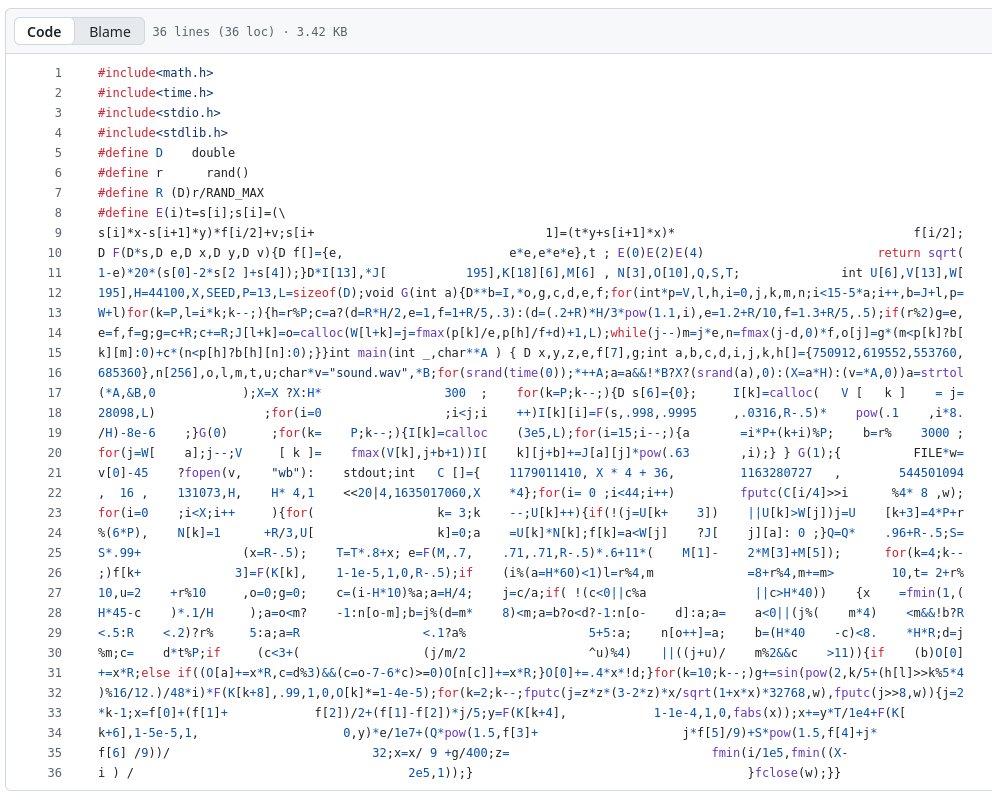Select line number 11
992x800 pixels.
[55, 273]
